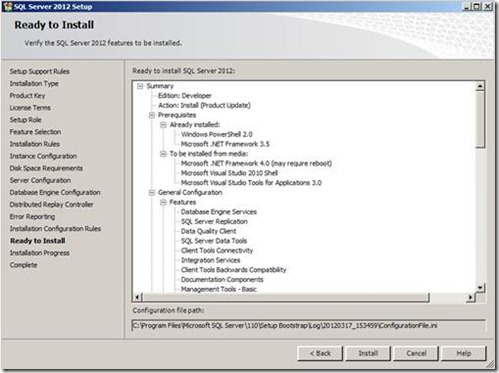Open Help for this setup page

464,353
